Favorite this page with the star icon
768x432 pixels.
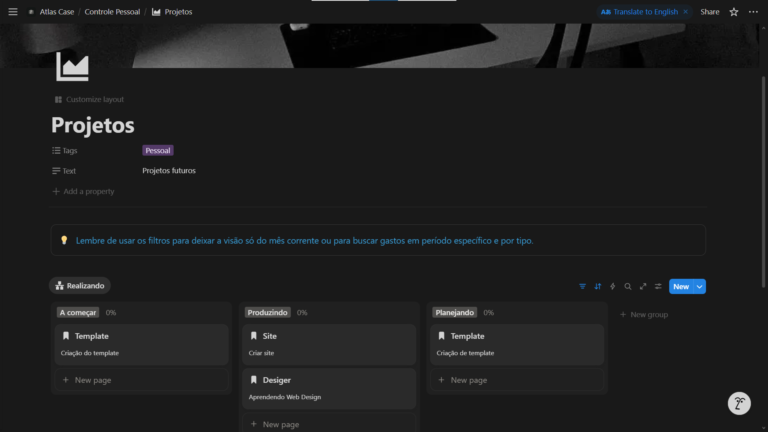[x=733, y=12]
